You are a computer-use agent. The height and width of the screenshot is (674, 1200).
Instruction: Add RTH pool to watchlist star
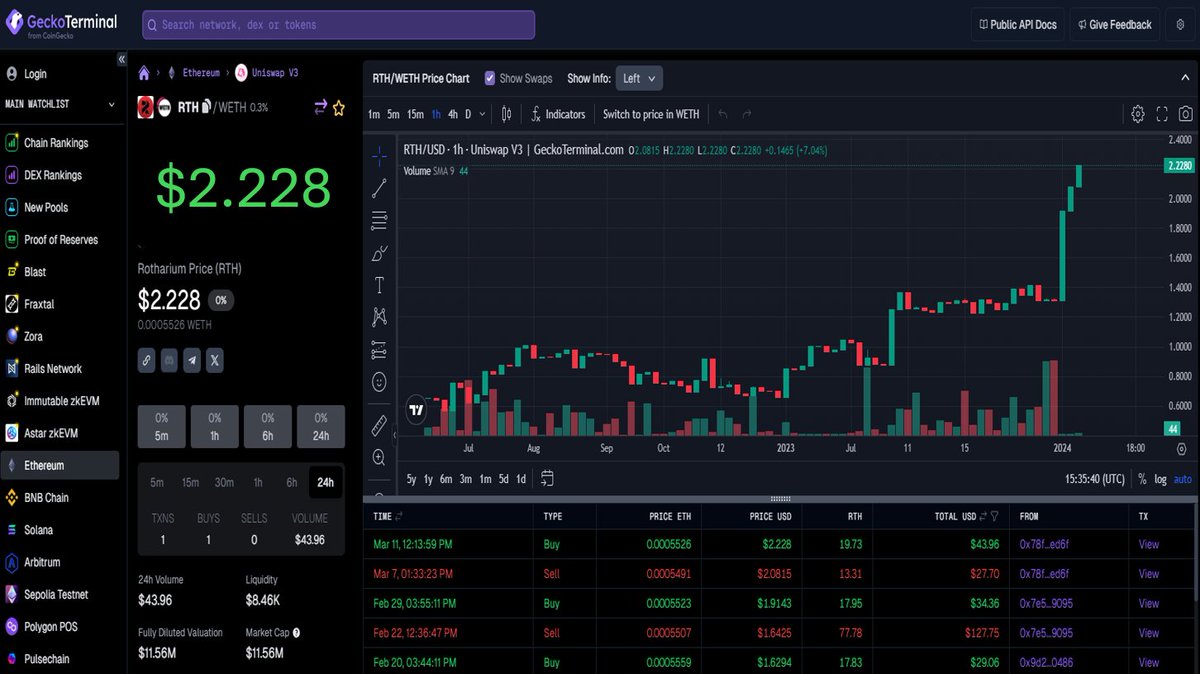click(339, 107)
